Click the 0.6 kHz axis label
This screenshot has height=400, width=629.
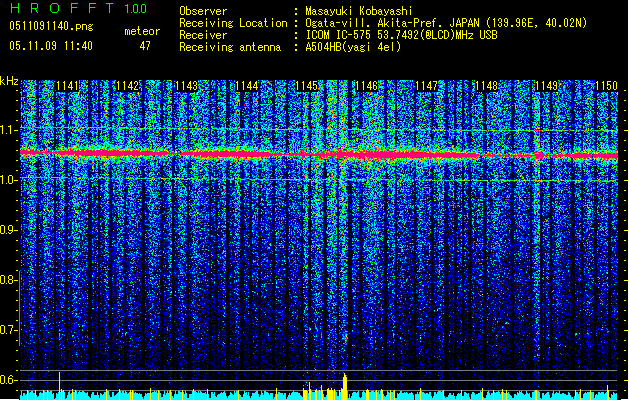8,380
